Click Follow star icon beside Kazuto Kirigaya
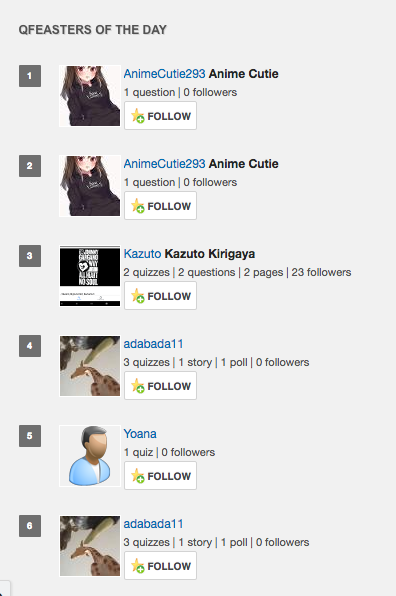The height and width of the screenshot is (596, 396). 138,296
